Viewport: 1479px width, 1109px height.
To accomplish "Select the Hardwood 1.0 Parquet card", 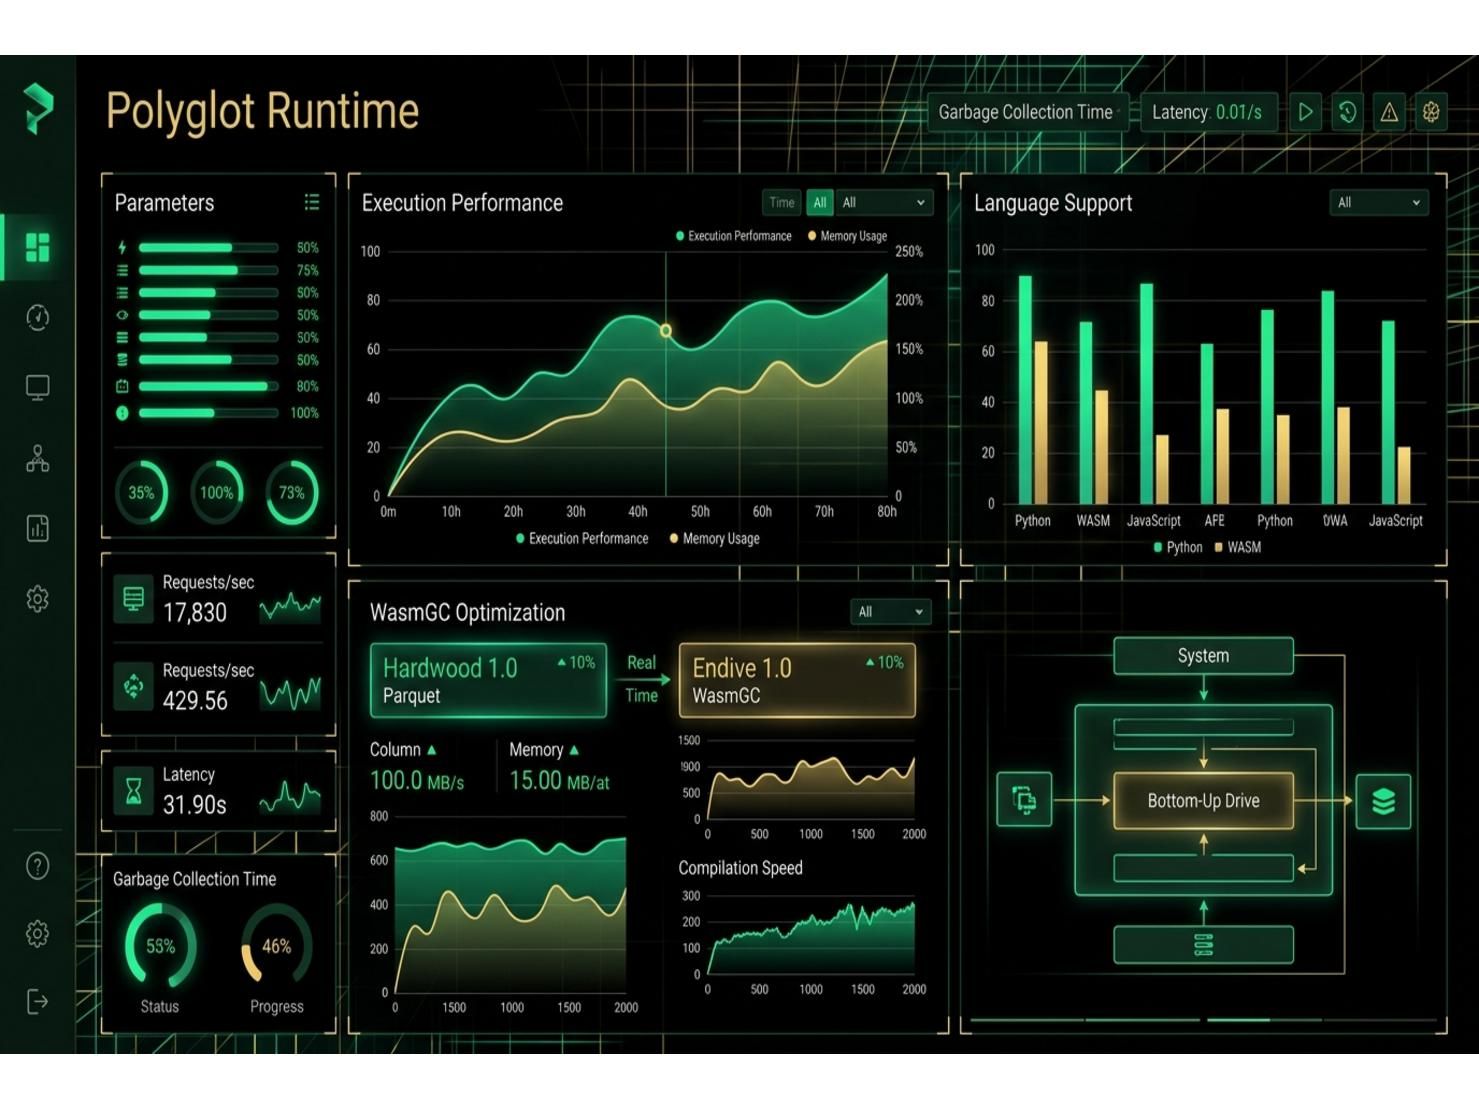I will (488, 681).
